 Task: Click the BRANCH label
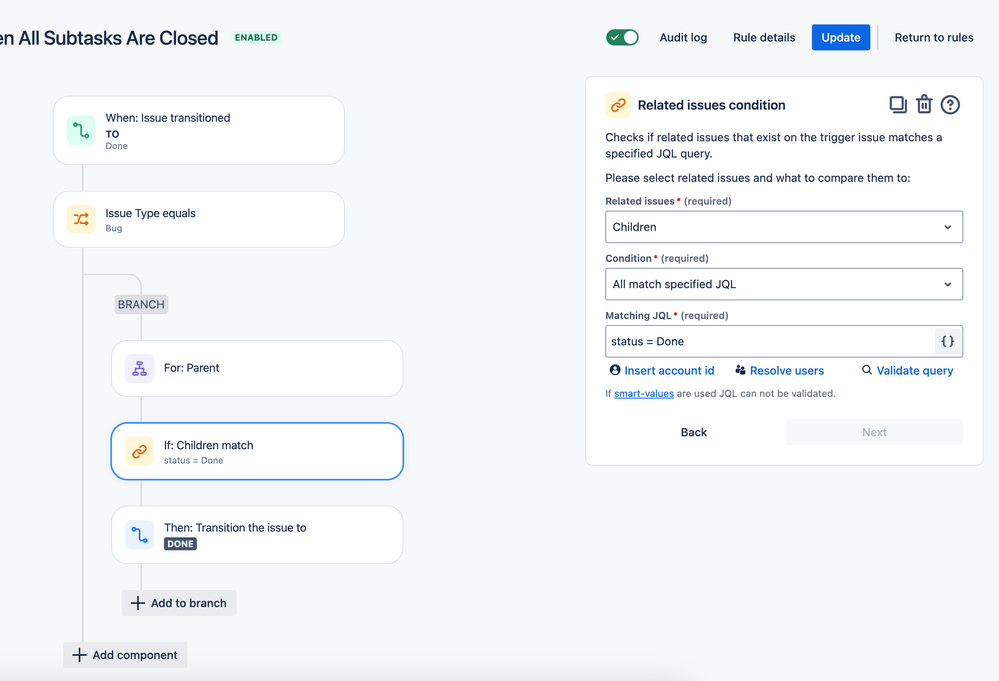(141, 305)
